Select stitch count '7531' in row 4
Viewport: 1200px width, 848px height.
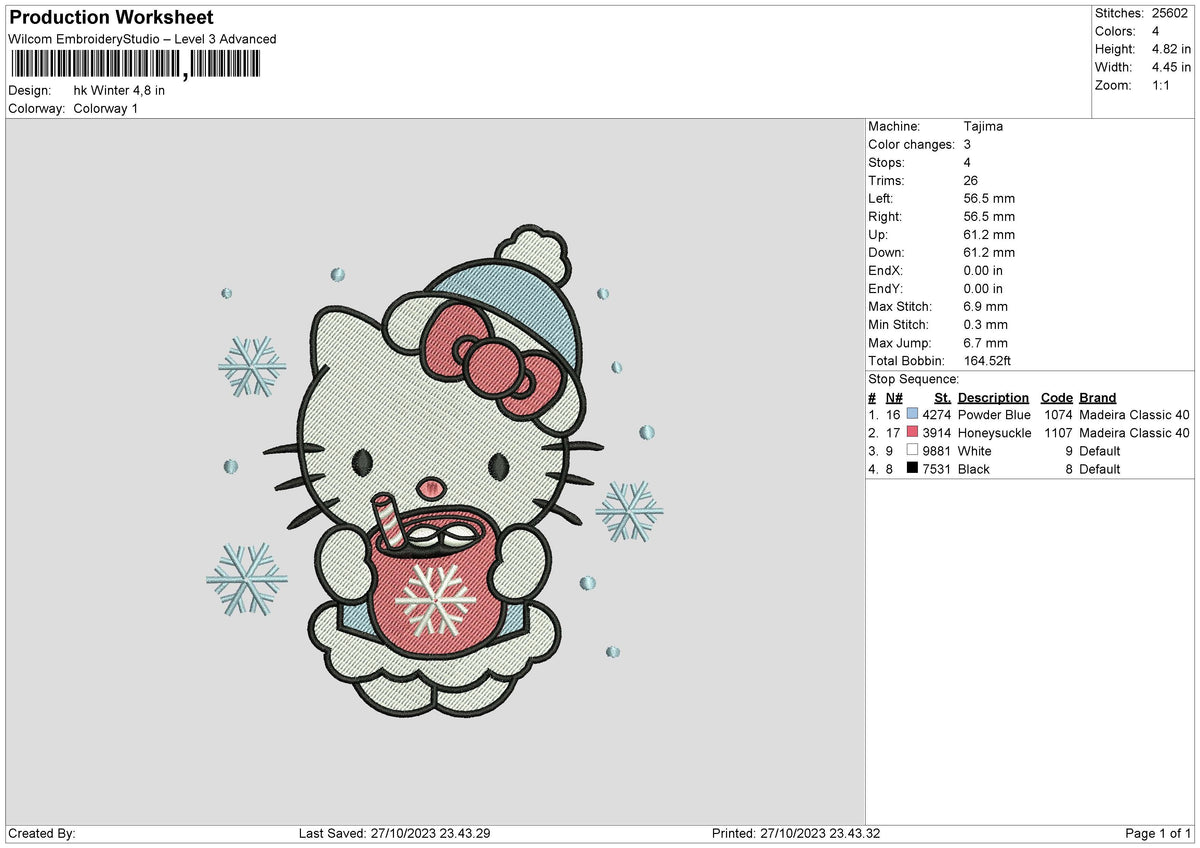pos(936,469)
